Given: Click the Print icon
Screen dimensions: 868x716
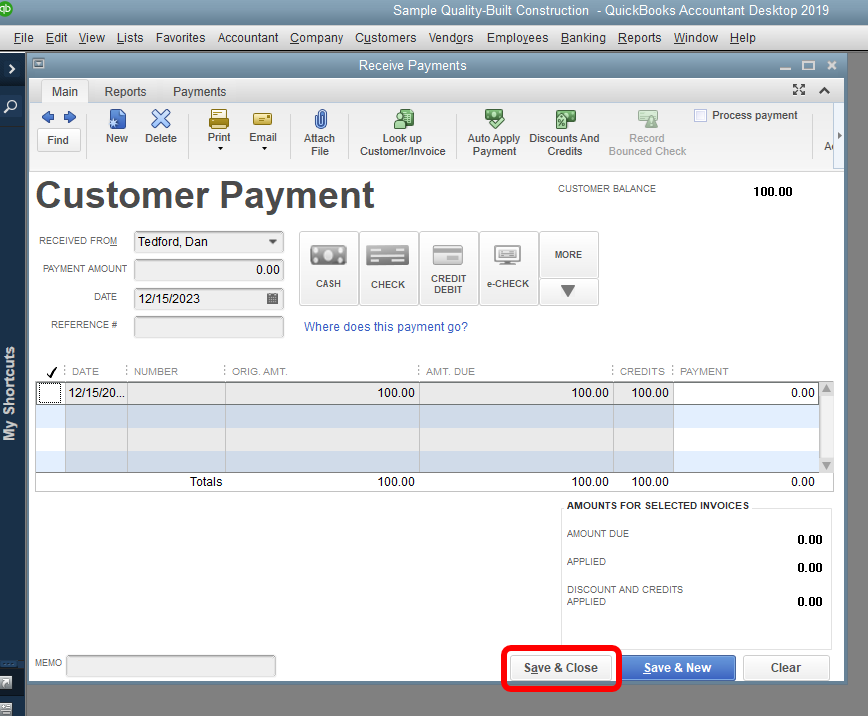Looking at the screenshot, I should click(219, 119).
